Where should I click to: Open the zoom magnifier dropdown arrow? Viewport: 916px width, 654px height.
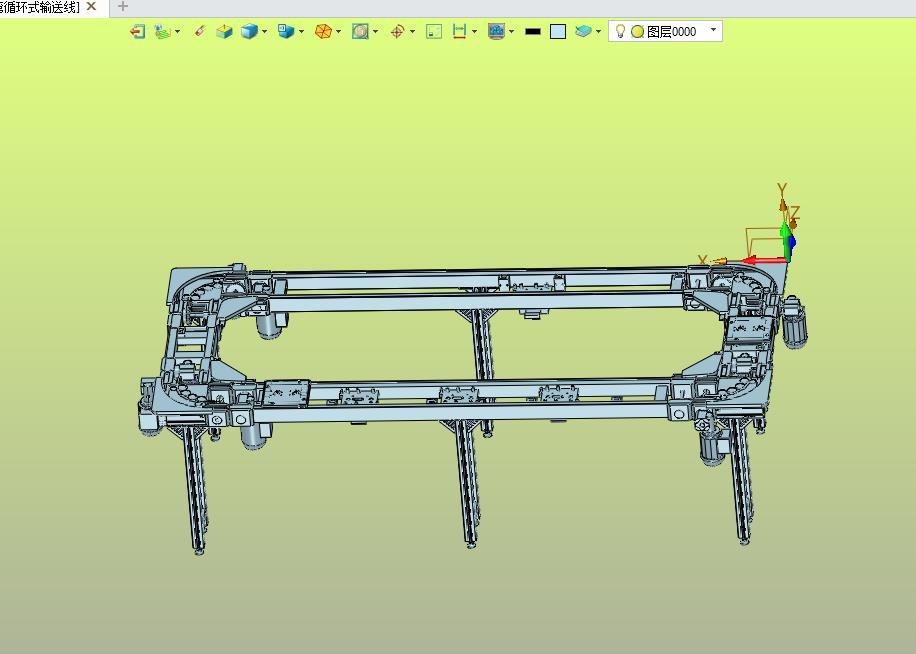click(376, 32)
